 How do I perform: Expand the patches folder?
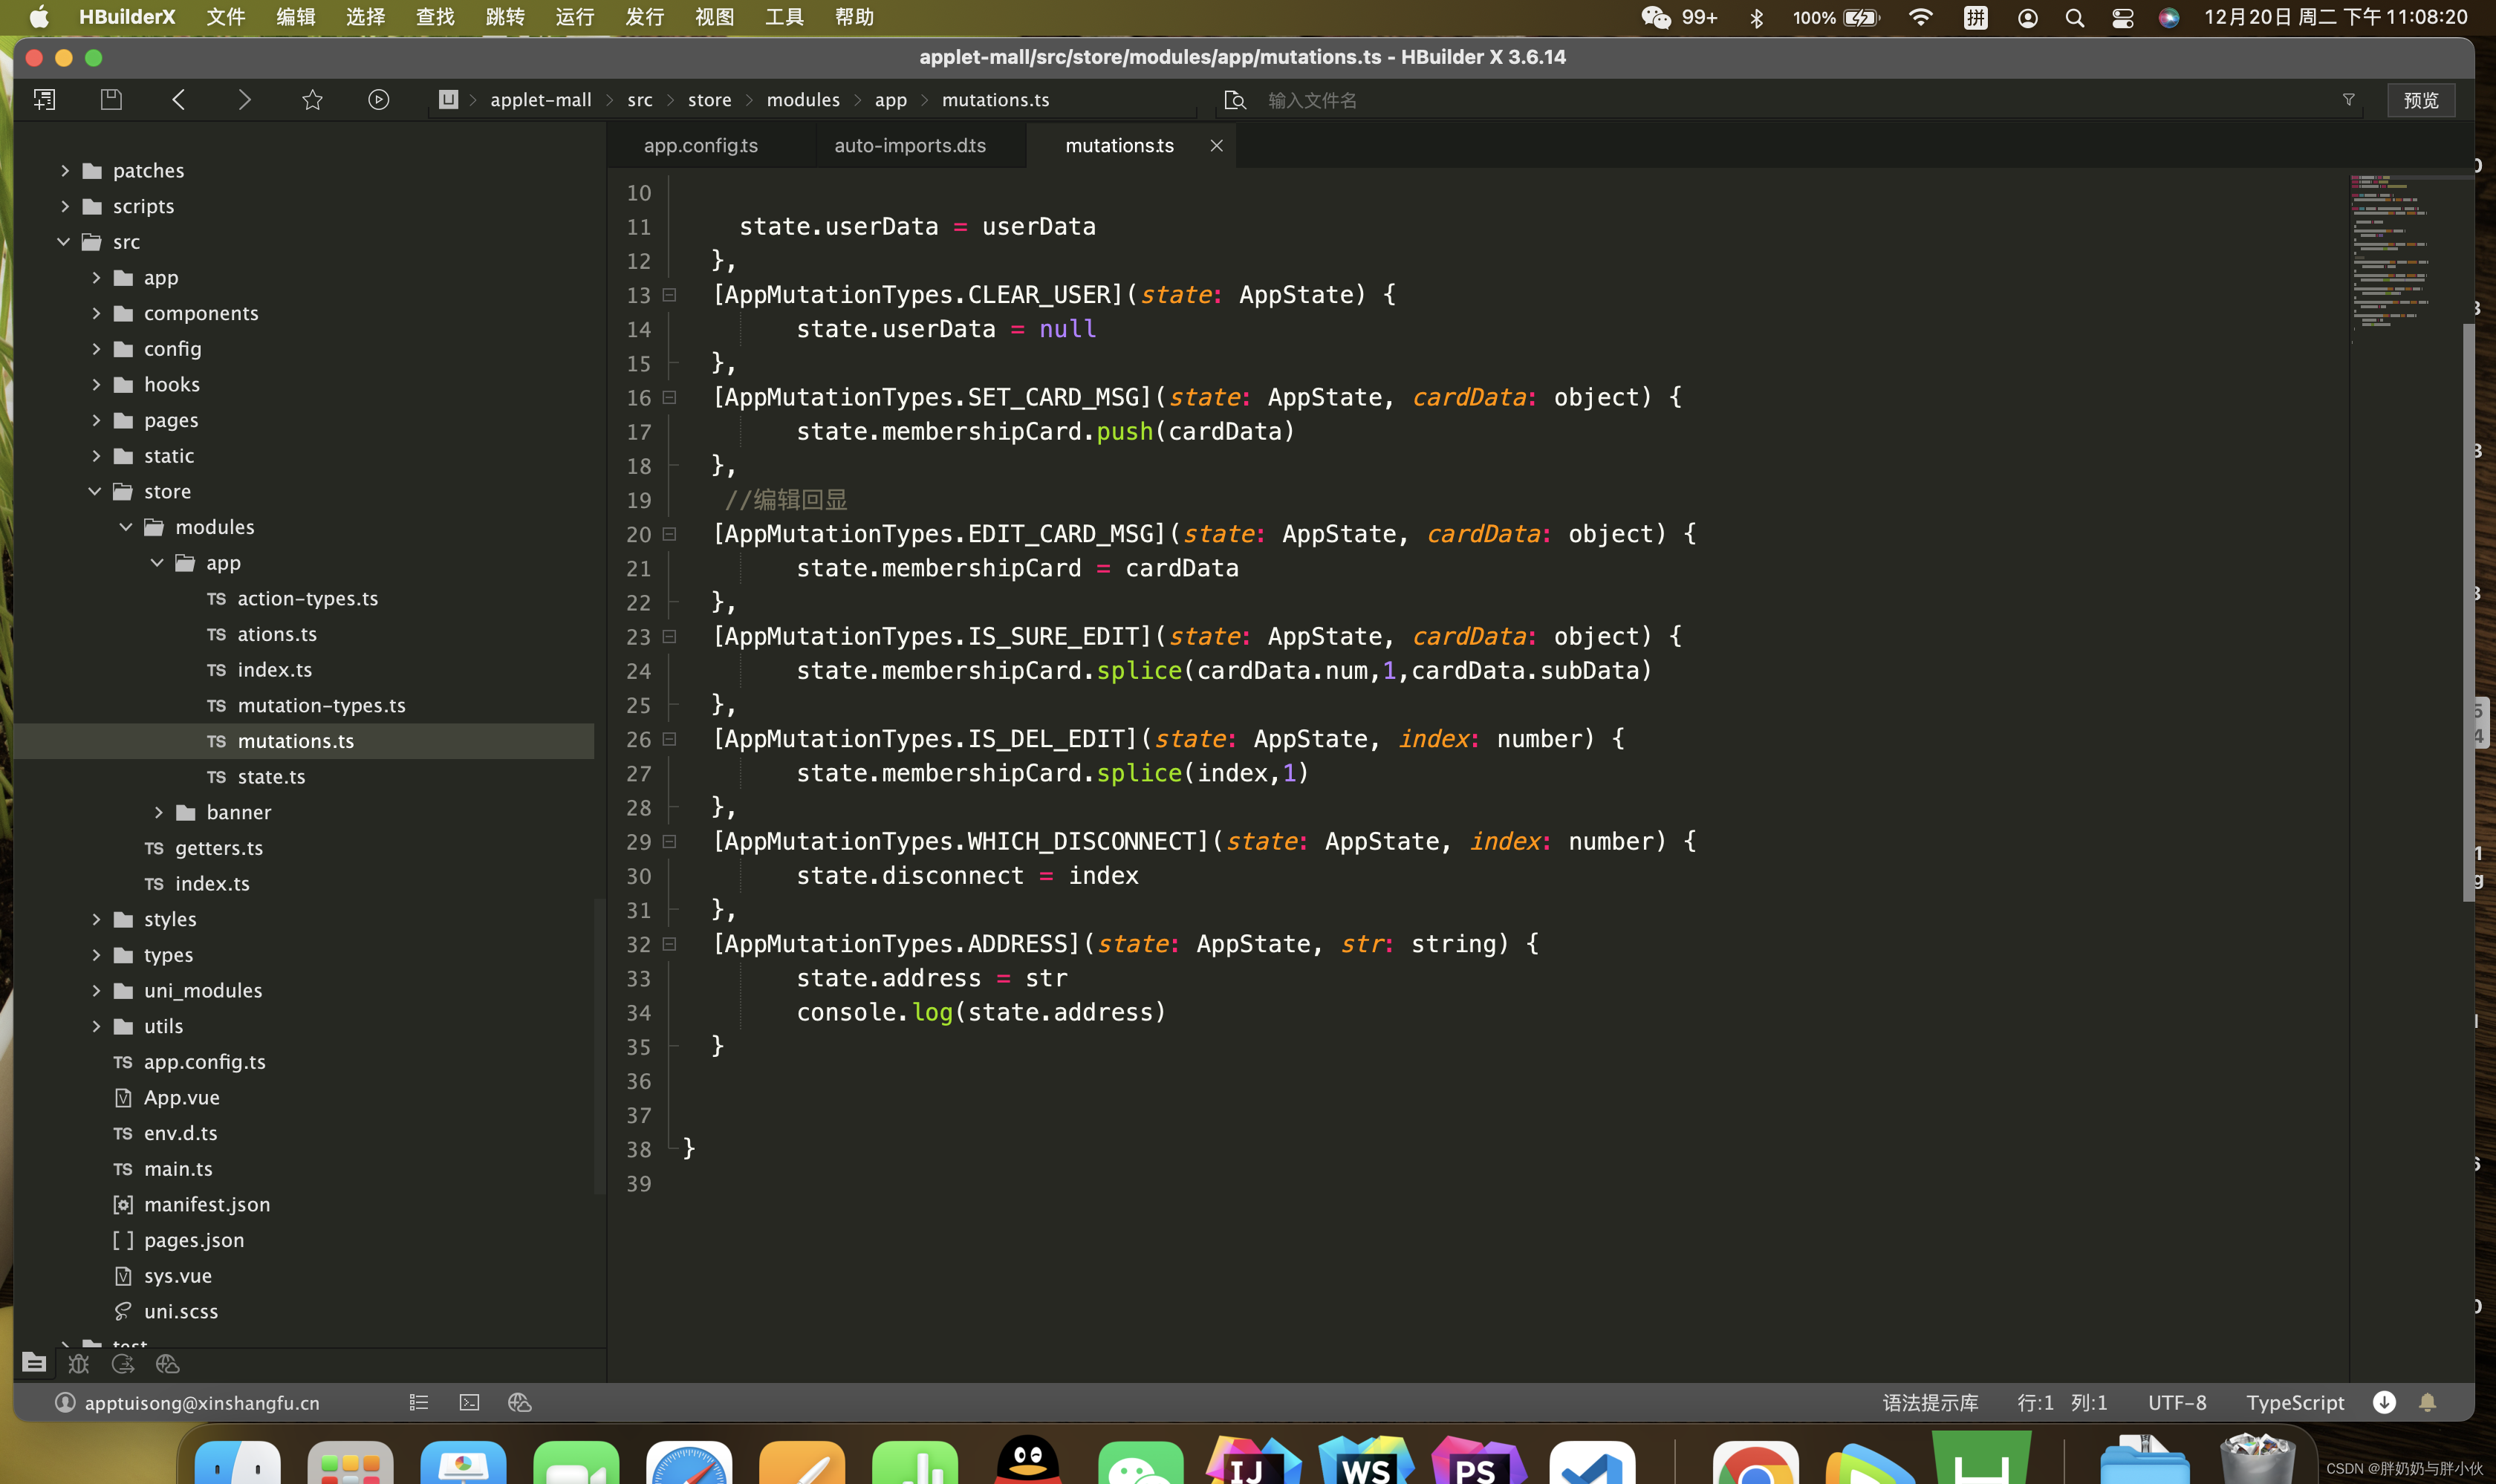pyautogui.click(x=65, y=171)
